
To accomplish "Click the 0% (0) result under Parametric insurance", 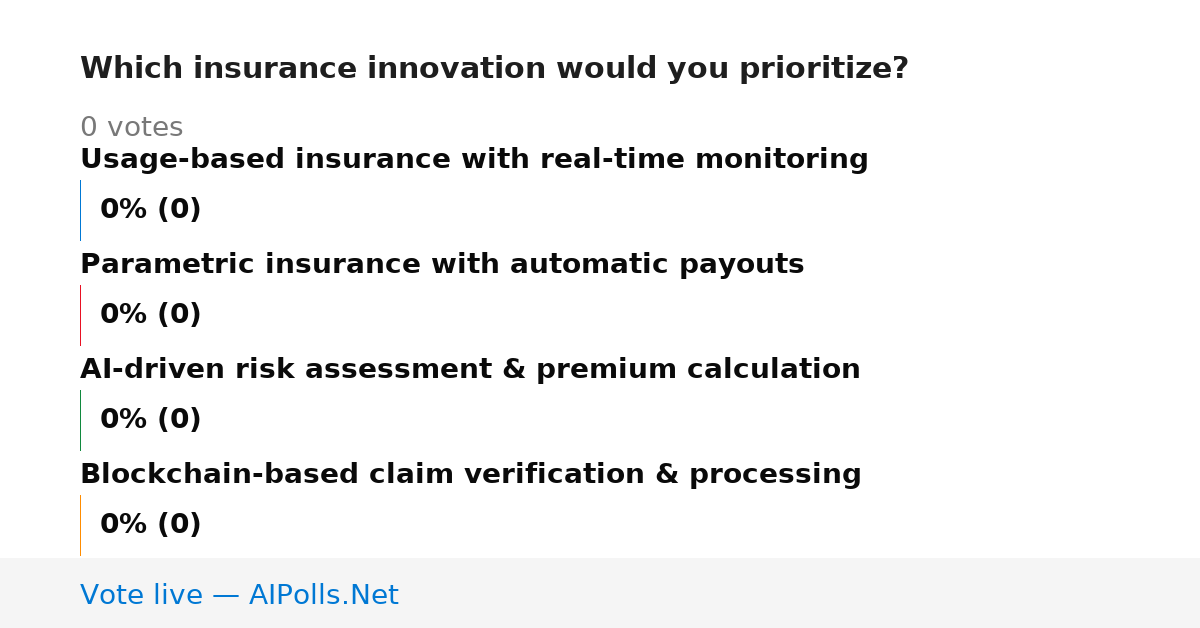I will tap(151, 315).
